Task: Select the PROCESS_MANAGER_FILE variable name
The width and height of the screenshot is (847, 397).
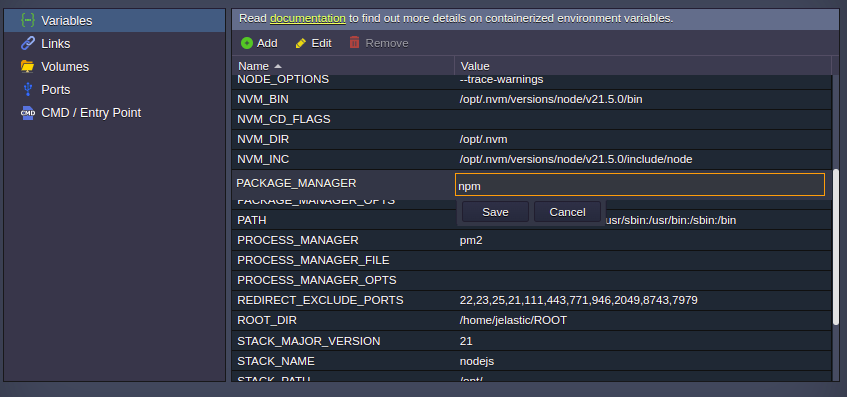Action: click(x=313, y=260)
